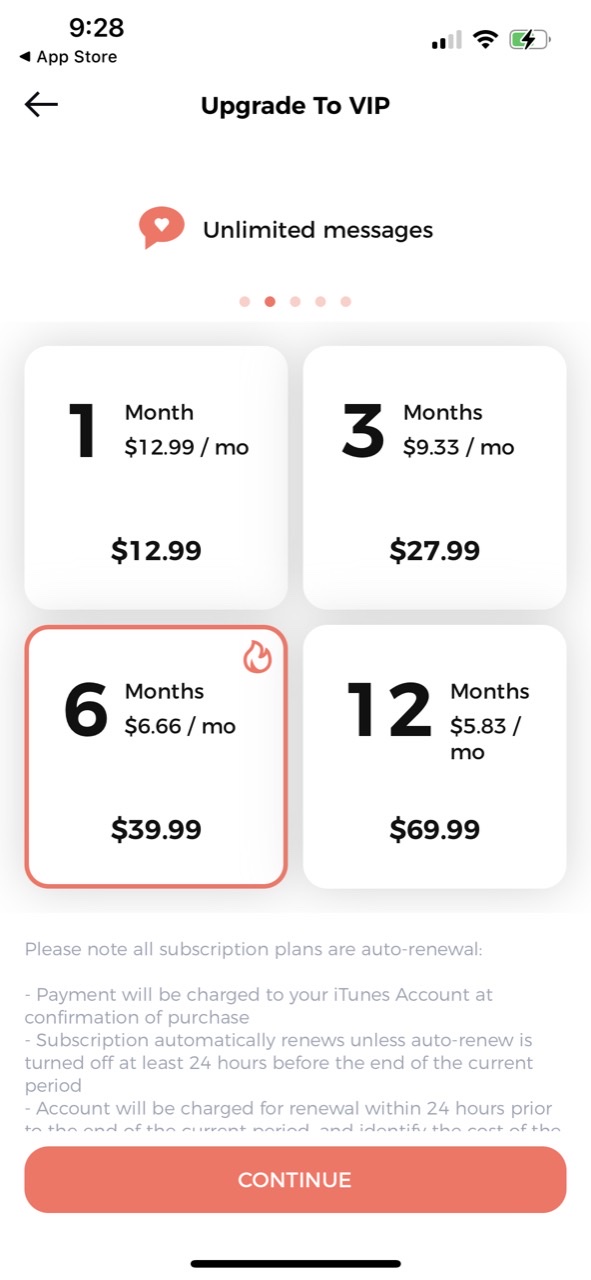Go to fourth carousel page dot
The image size is (591, 1280).
320,301
